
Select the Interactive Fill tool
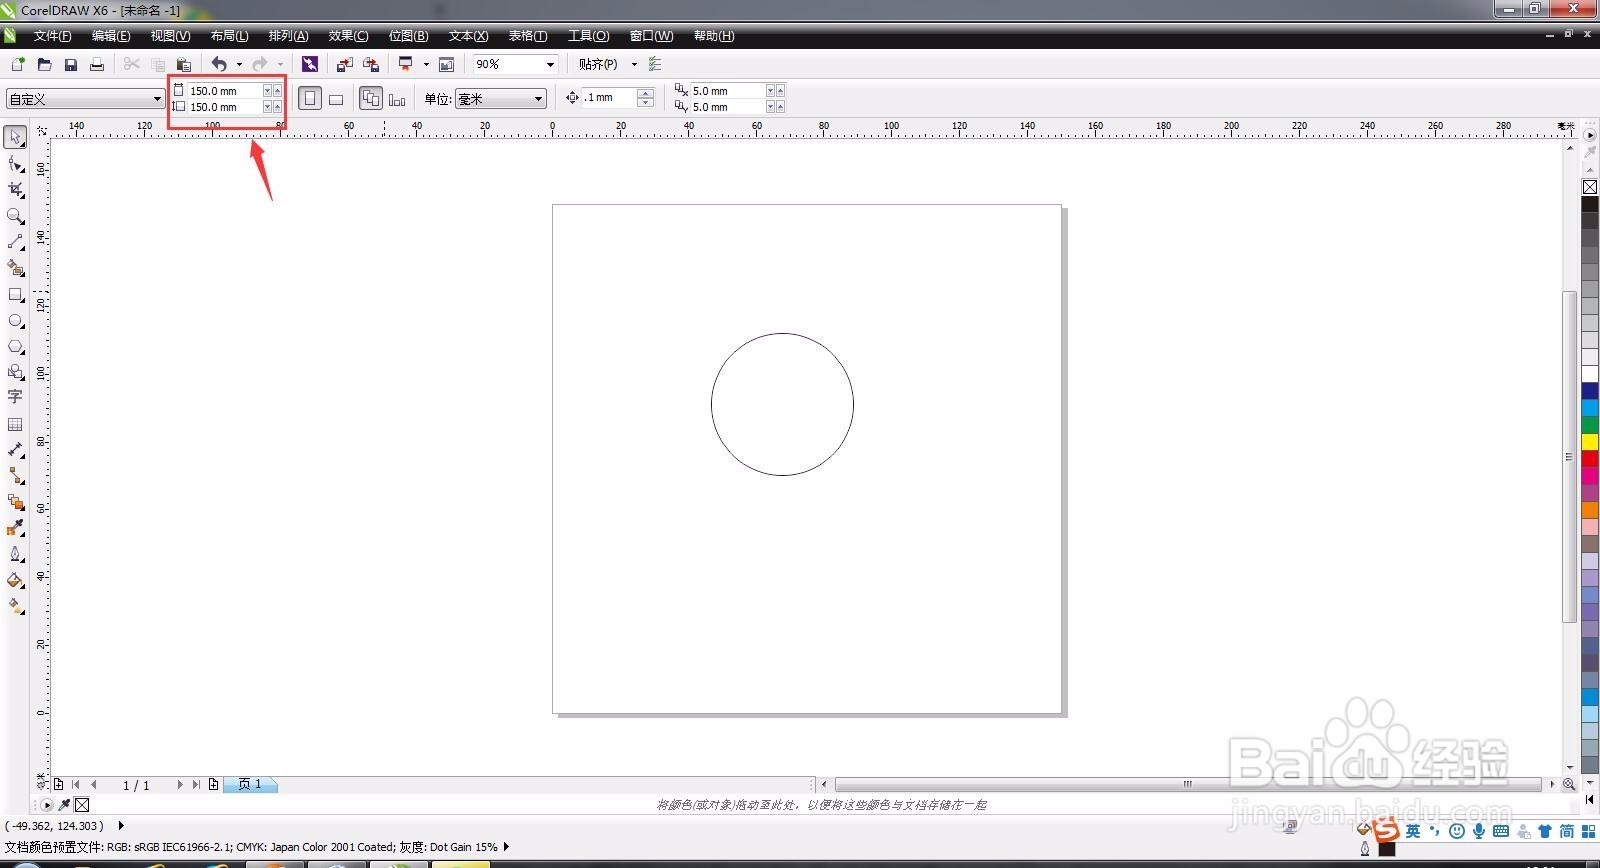tap(16, 606)
